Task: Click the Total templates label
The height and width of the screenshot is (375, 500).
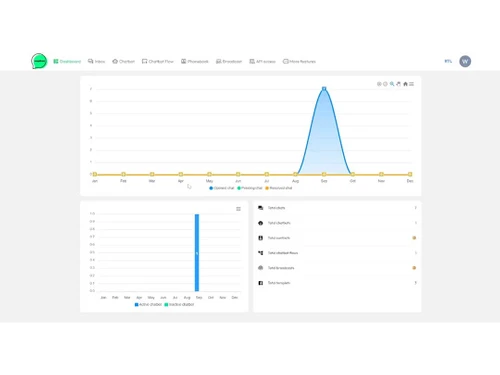Action: tap(279, 283)
